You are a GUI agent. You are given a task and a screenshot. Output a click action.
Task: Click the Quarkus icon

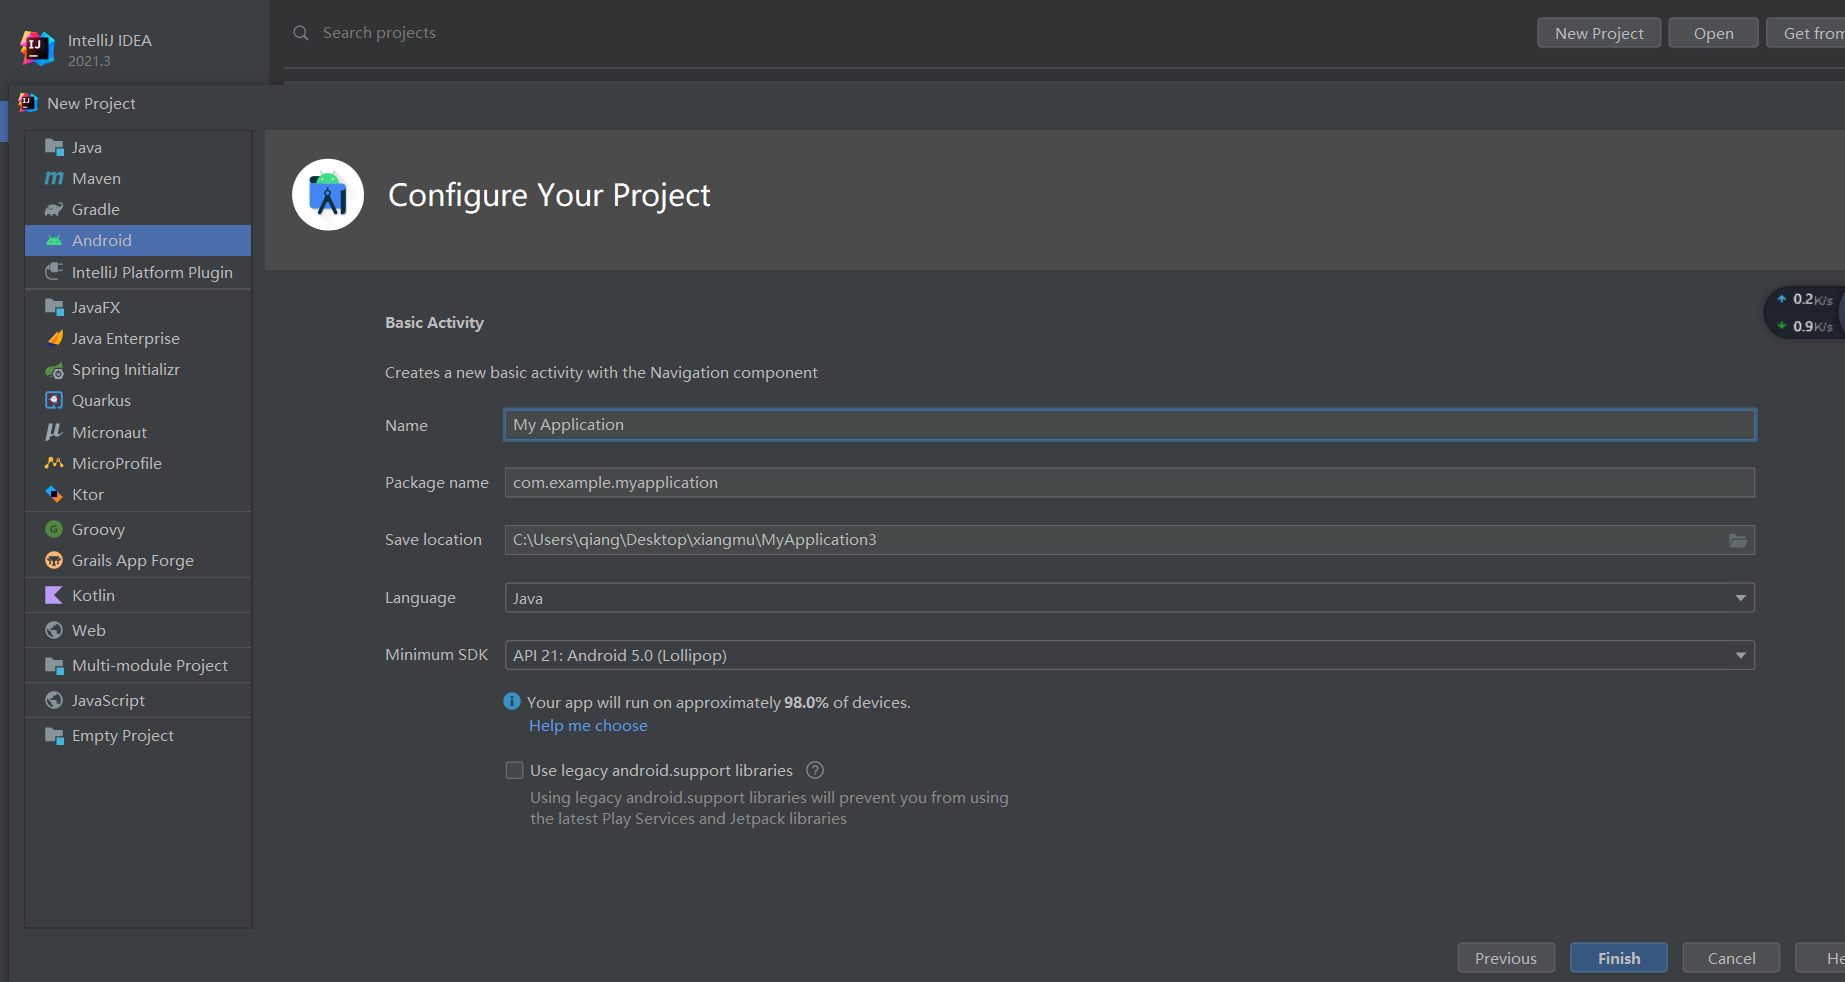54,400
